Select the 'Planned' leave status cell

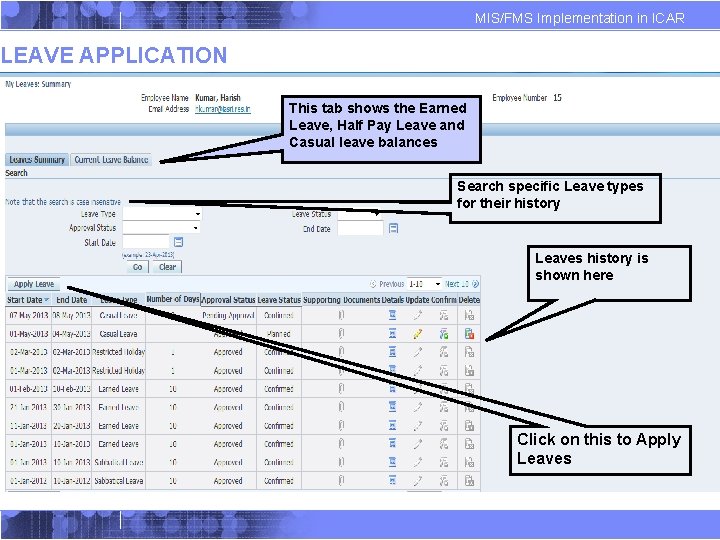tap(279, 334)
